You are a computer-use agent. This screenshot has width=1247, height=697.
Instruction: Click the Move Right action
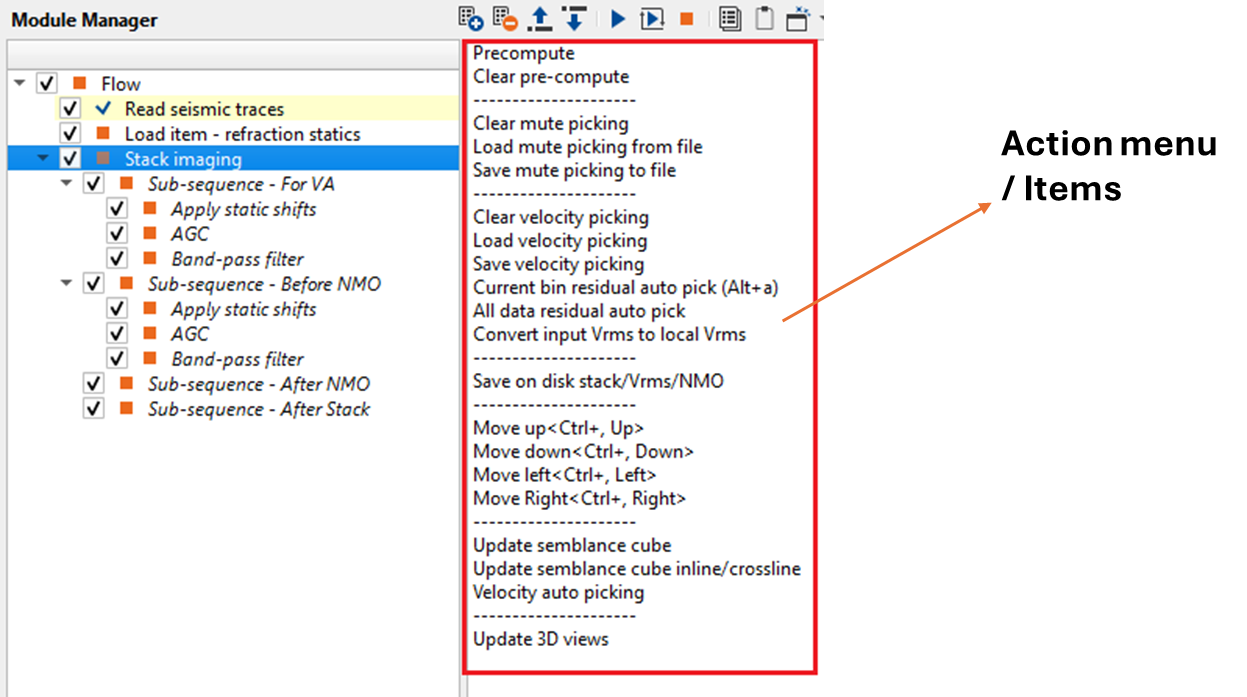579,498
